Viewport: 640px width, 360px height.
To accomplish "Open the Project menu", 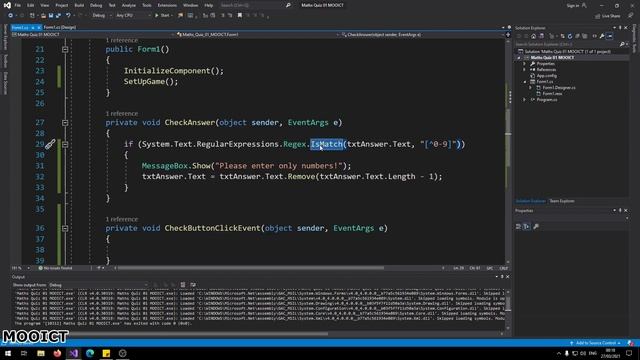I will (62, 5).
